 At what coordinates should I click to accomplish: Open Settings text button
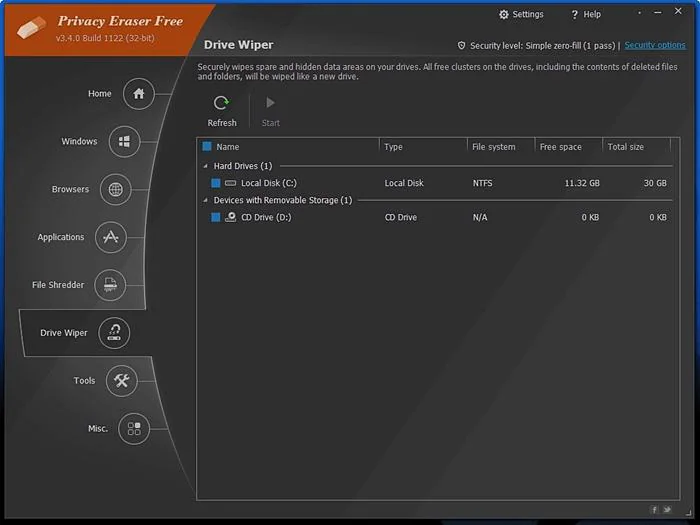528,14
